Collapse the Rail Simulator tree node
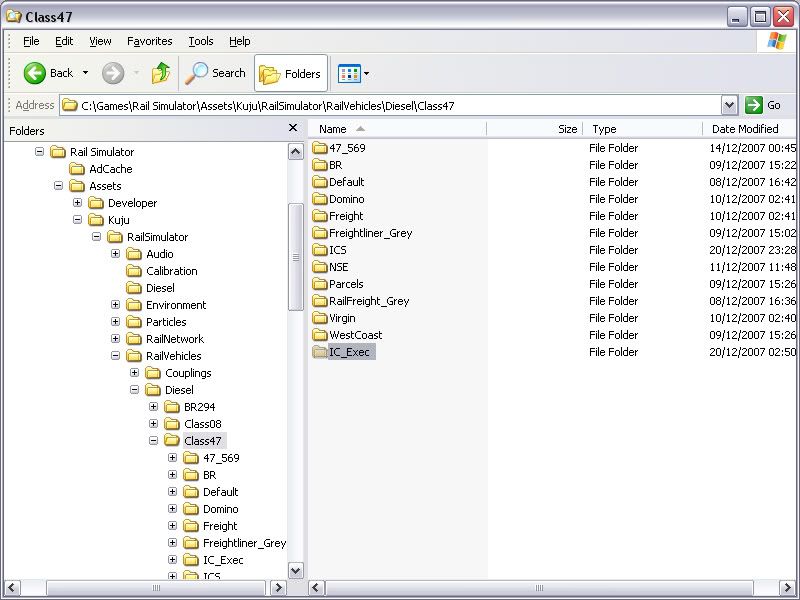Screen dimensions: 800x600 point(39,152)
